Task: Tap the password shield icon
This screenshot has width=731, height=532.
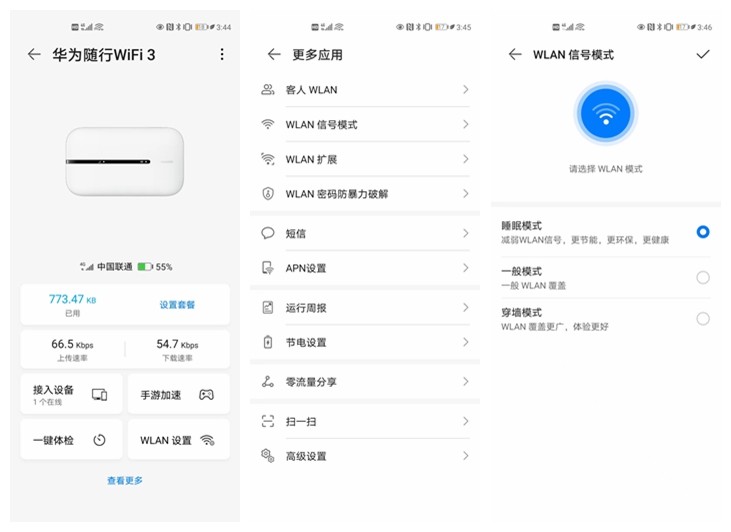Action: point(268,193)
